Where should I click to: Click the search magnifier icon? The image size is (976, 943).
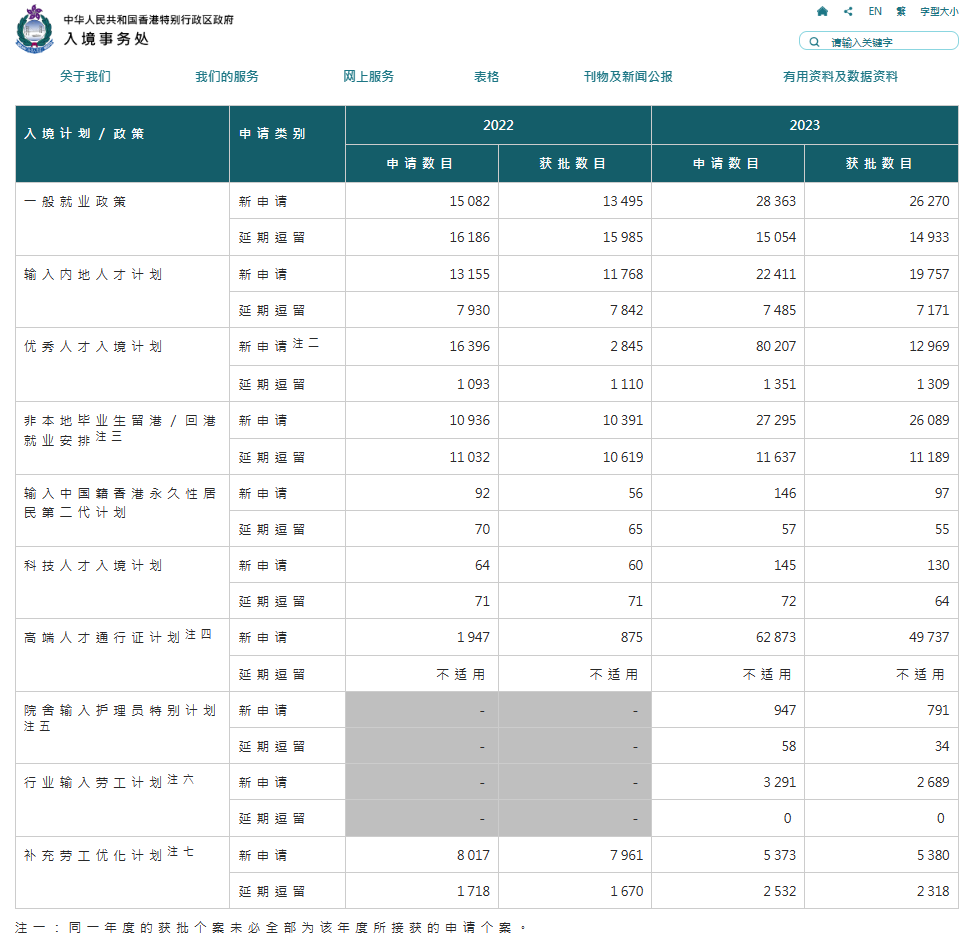click(x=814, y=42)
